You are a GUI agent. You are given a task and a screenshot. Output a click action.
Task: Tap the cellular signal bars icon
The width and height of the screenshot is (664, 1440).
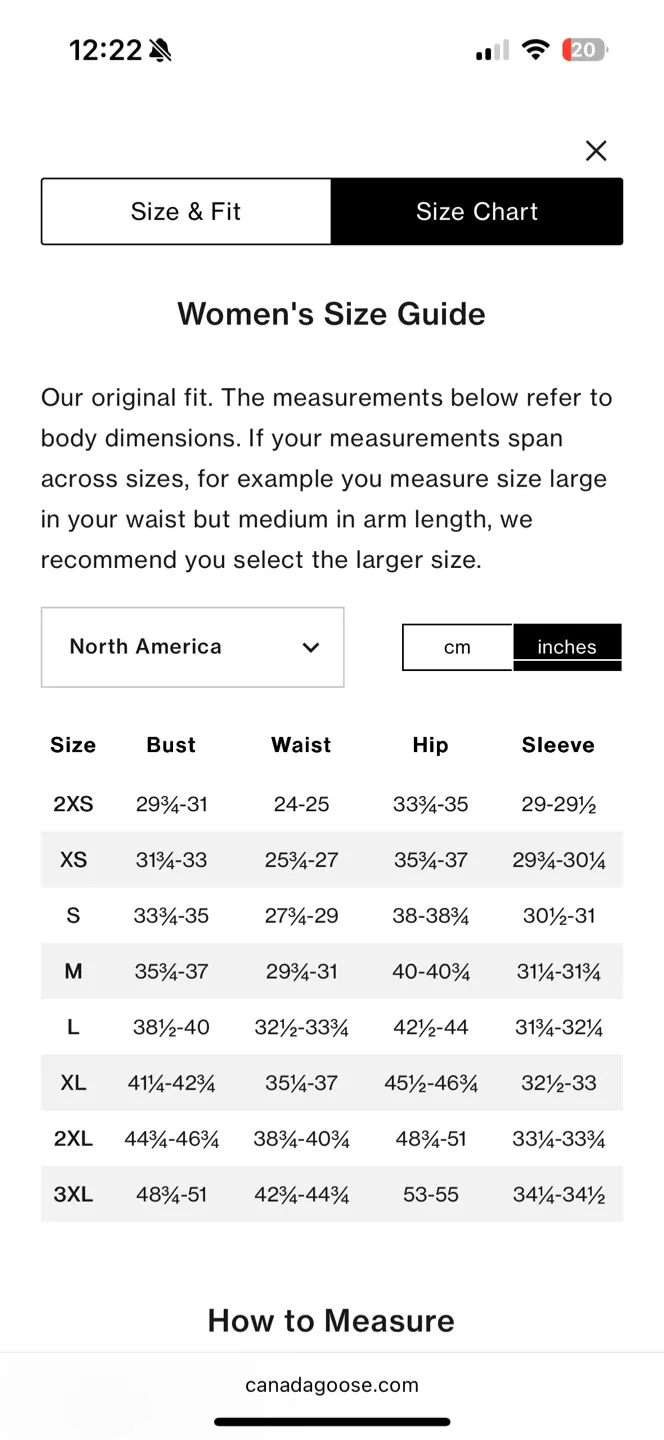coord(492,50)
